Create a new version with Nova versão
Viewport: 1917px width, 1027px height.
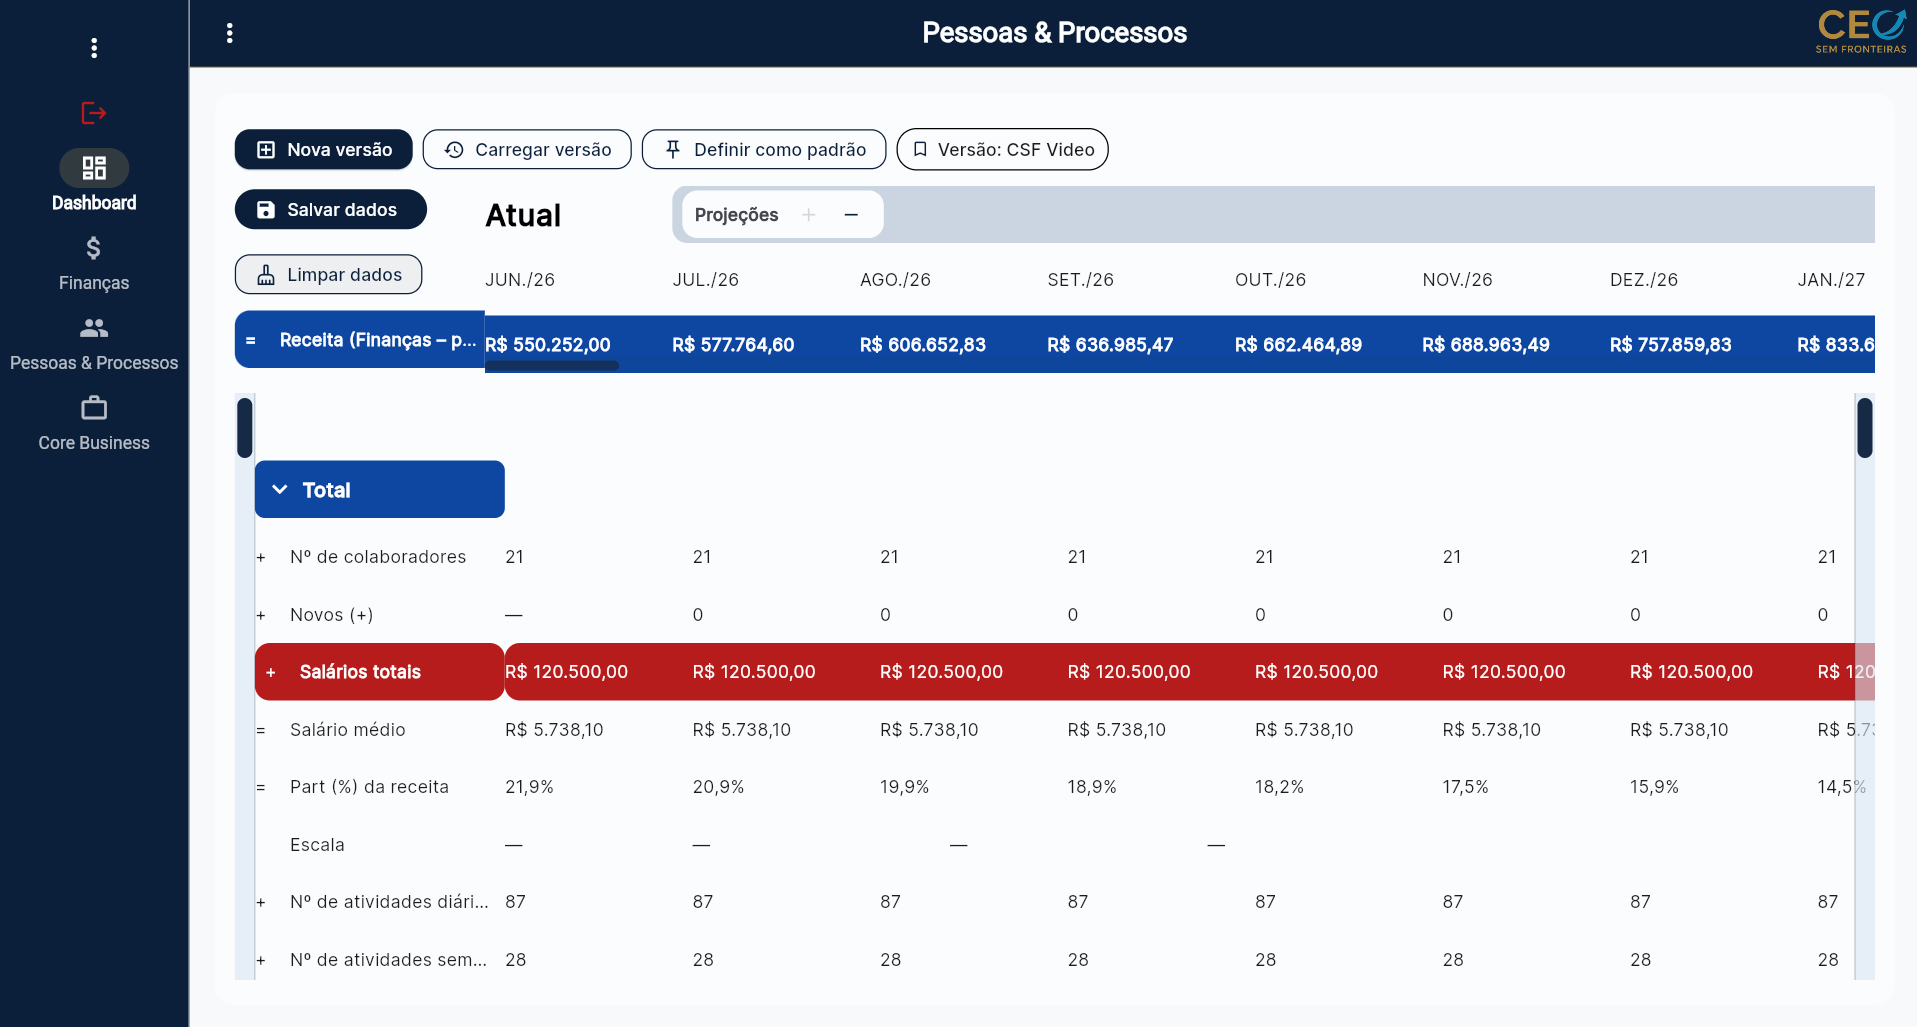[324, 149]
